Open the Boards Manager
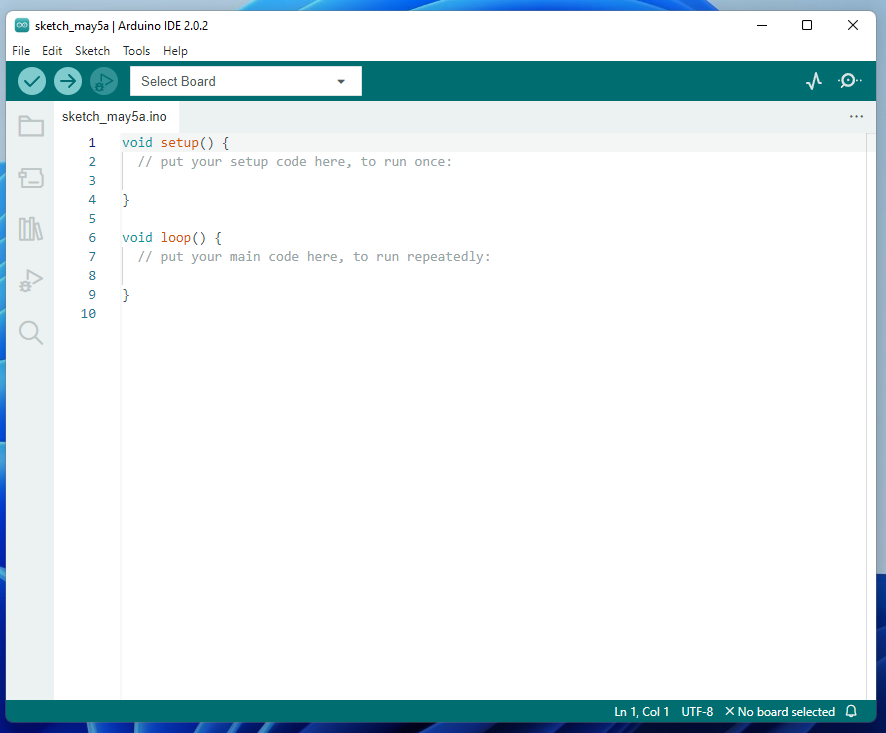886x733 pixels. pos(30,178)
